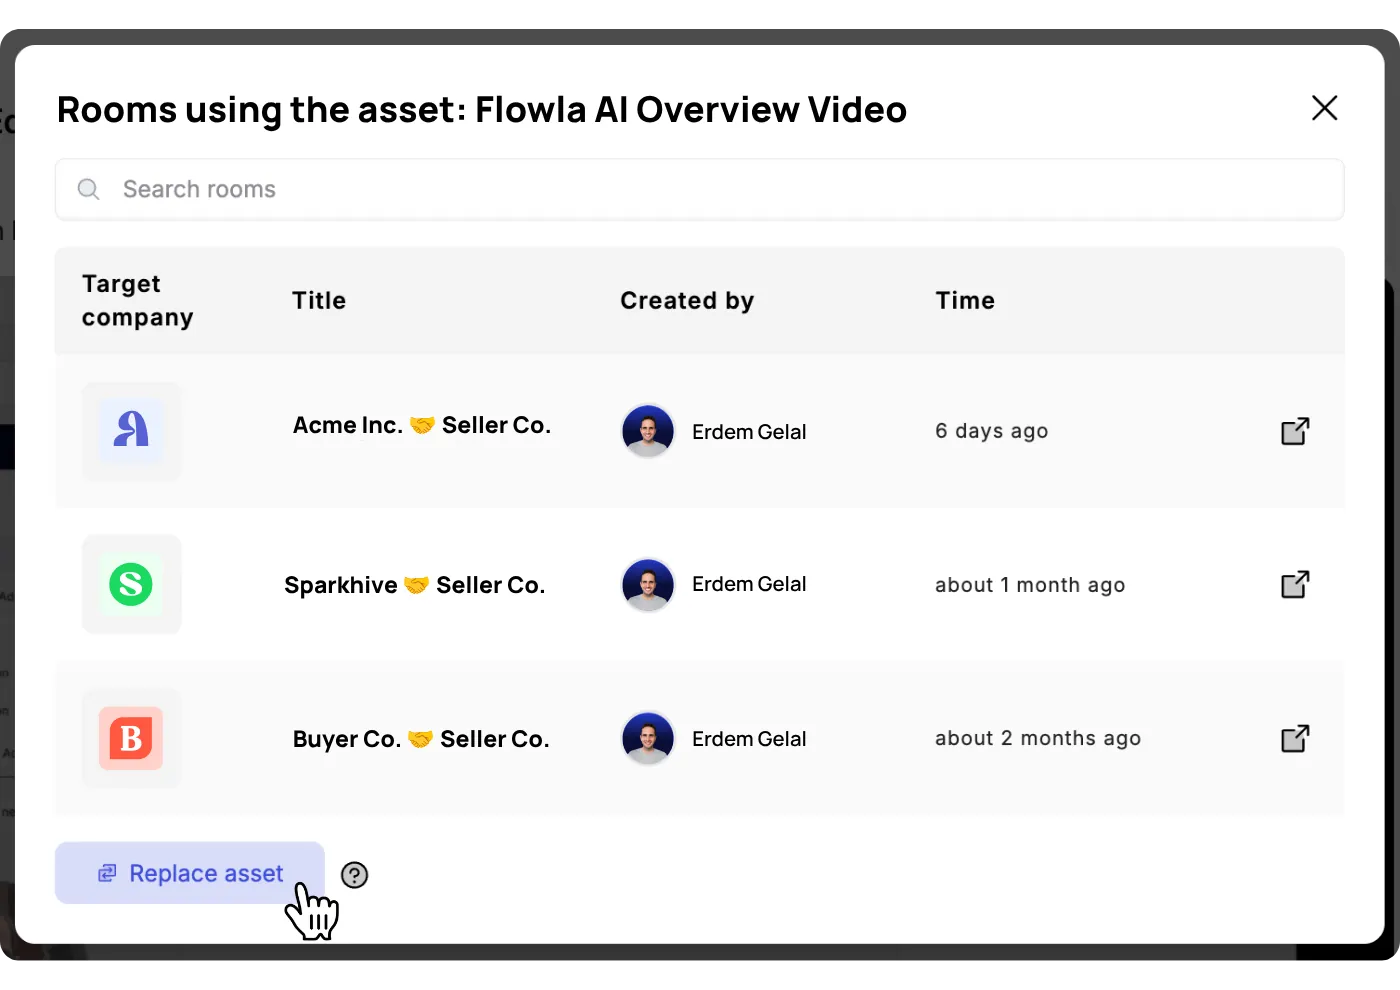Click Erdem Gelal avatar in Buyer Co. row
Screen dimensions: 1400x990
coord(648,738)
